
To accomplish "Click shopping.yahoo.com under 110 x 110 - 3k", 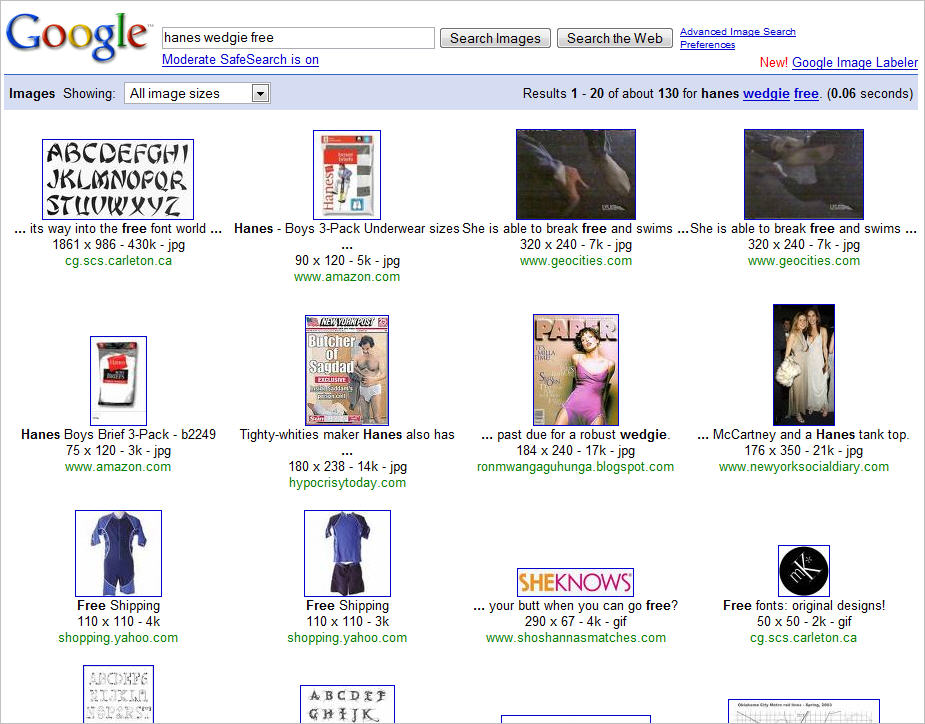I will (347, 638).
